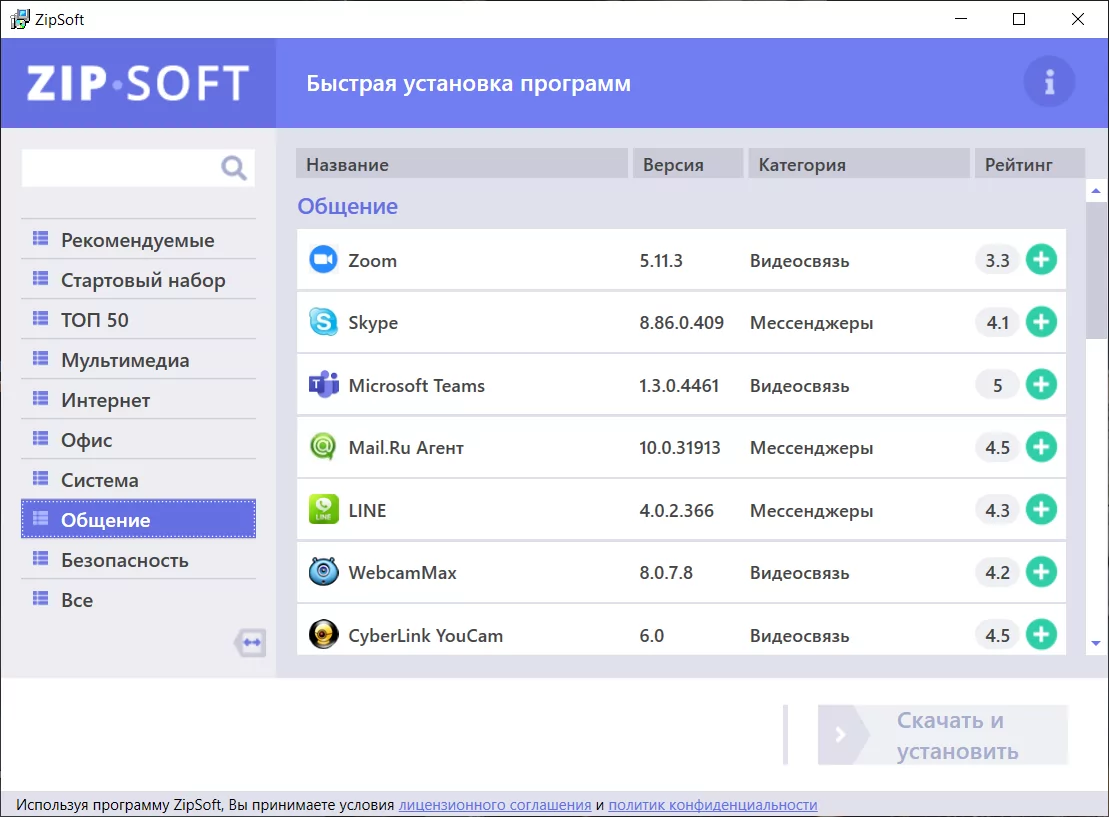
Task: Click the scrollbar up arrow
Action: click(1096, 190)
